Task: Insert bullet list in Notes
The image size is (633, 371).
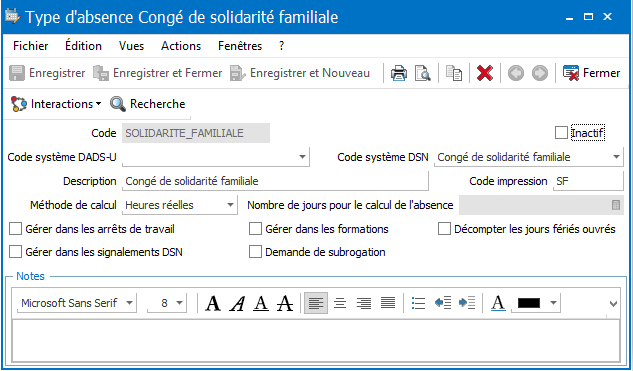Action: click(x=418, y=303)
